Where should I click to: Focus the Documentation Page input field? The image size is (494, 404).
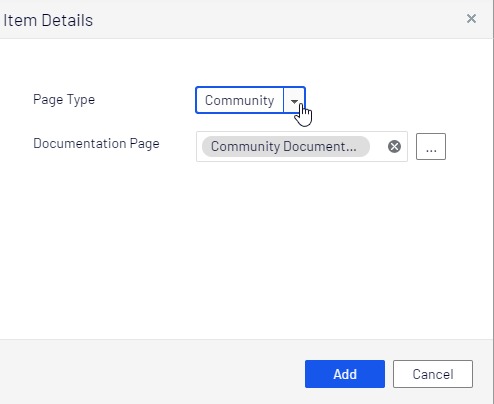click(x=302, y=147)
